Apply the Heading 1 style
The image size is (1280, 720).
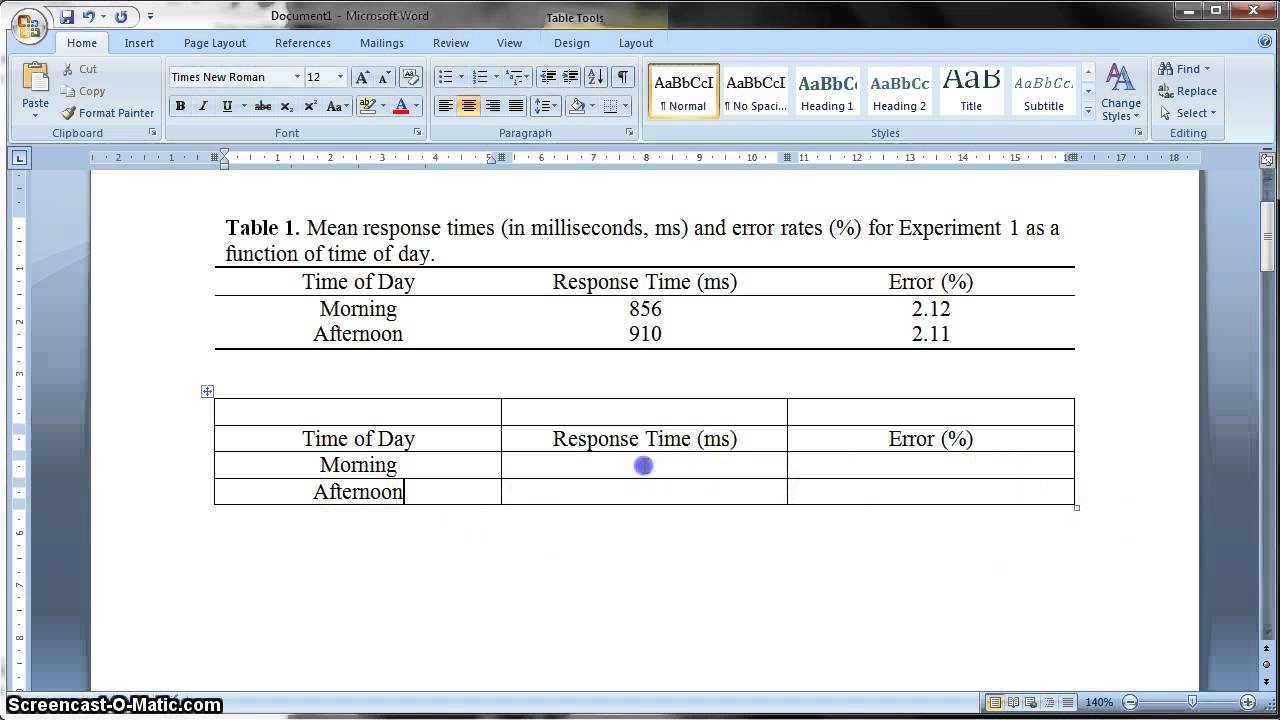pos(827,91)
